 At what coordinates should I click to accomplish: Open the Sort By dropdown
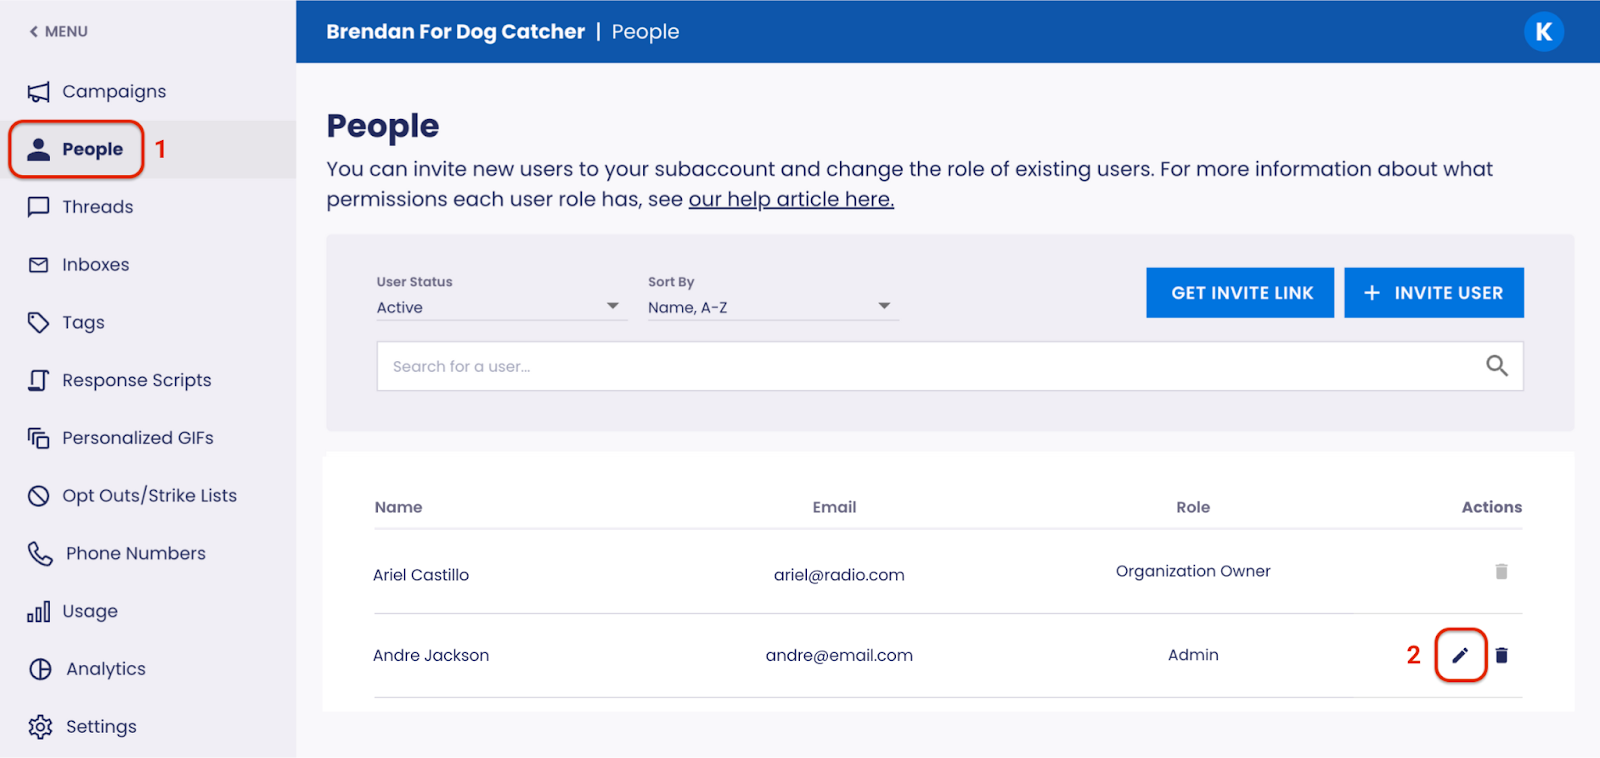point(773,307)
